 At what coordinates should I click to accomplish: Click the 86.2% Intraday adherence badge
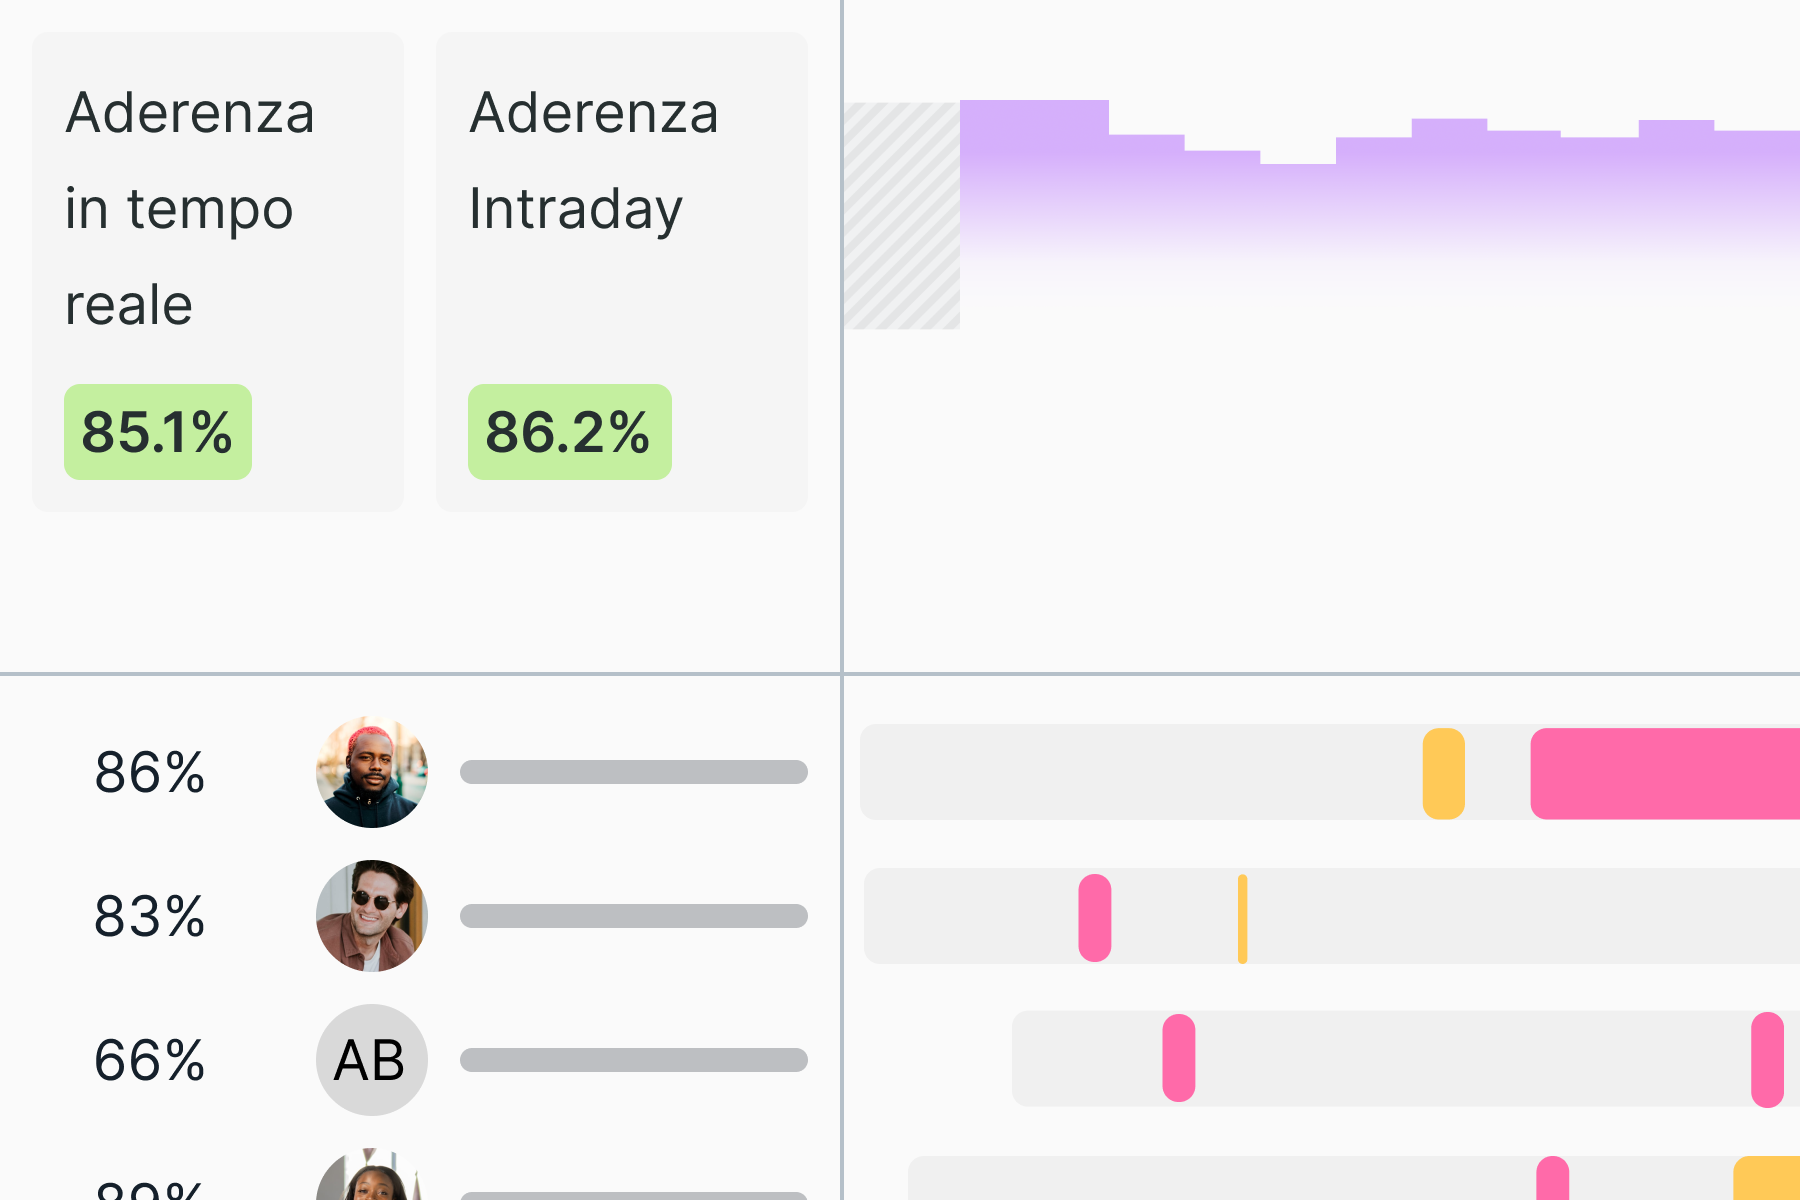569,432
